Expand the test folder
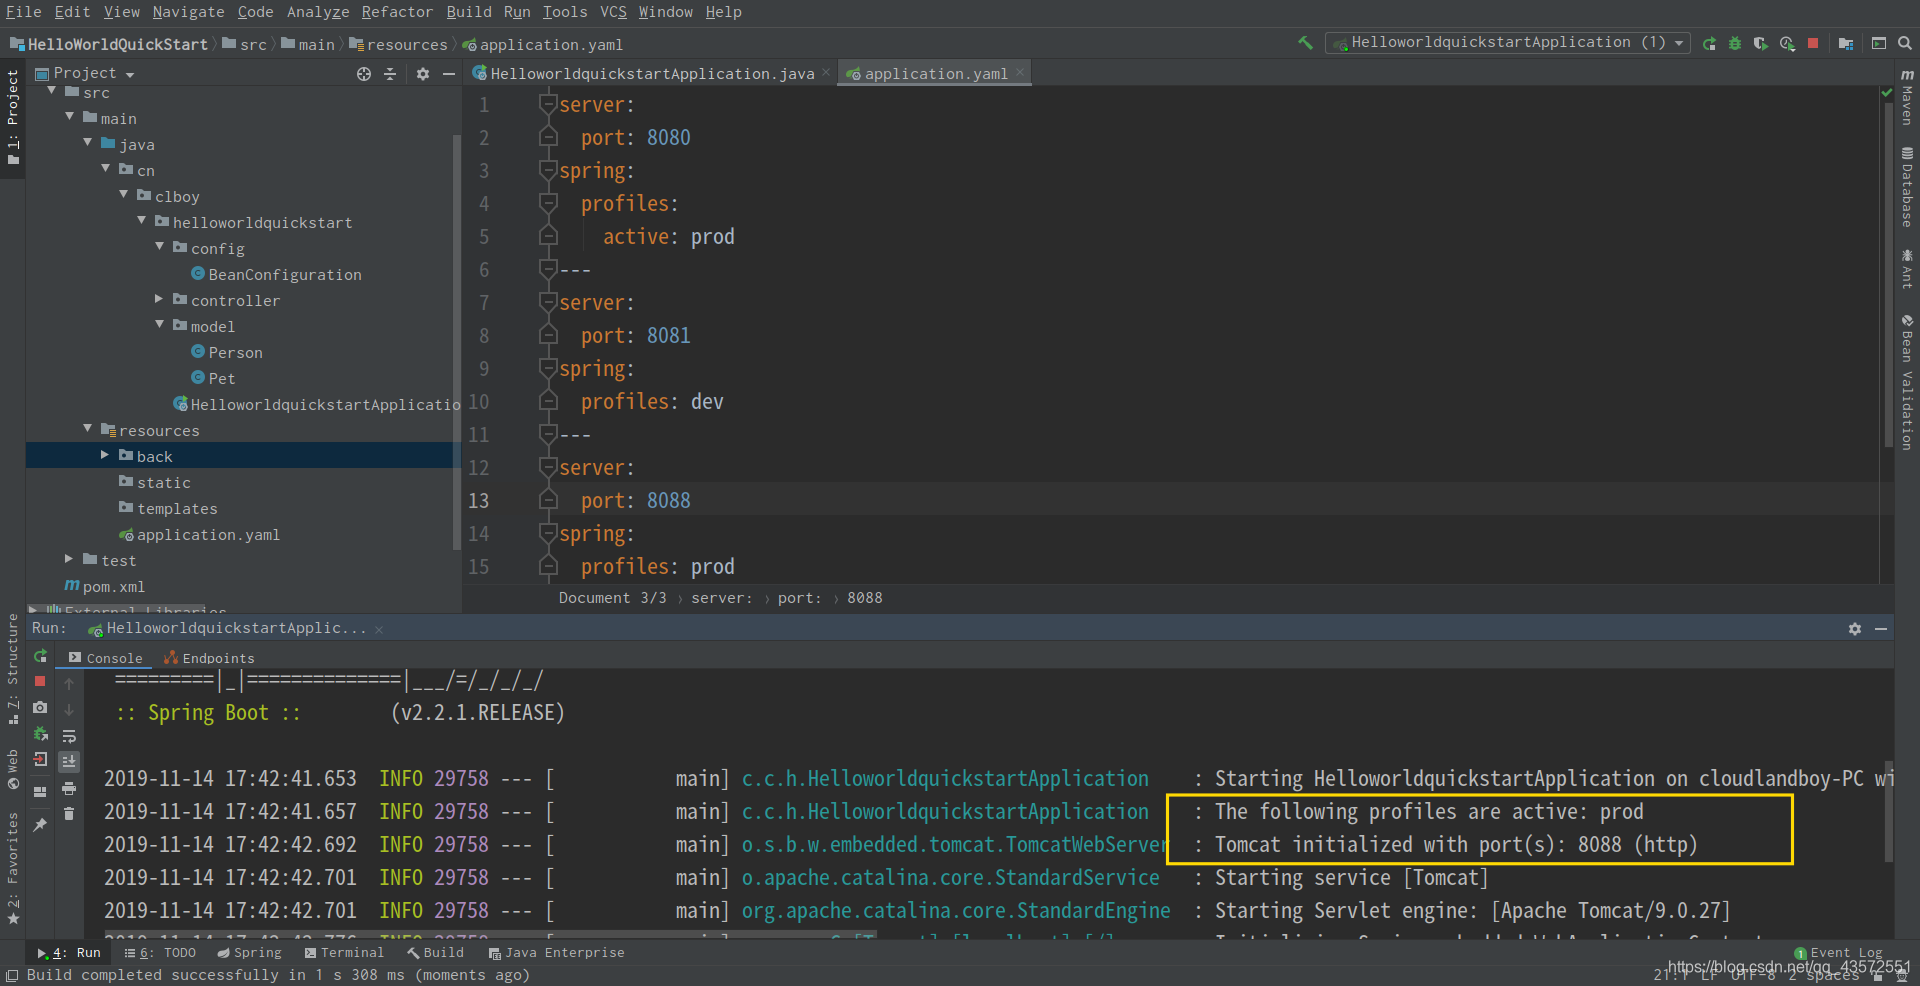The height and width of the screenshot is (986, 1920). (69, 559)
